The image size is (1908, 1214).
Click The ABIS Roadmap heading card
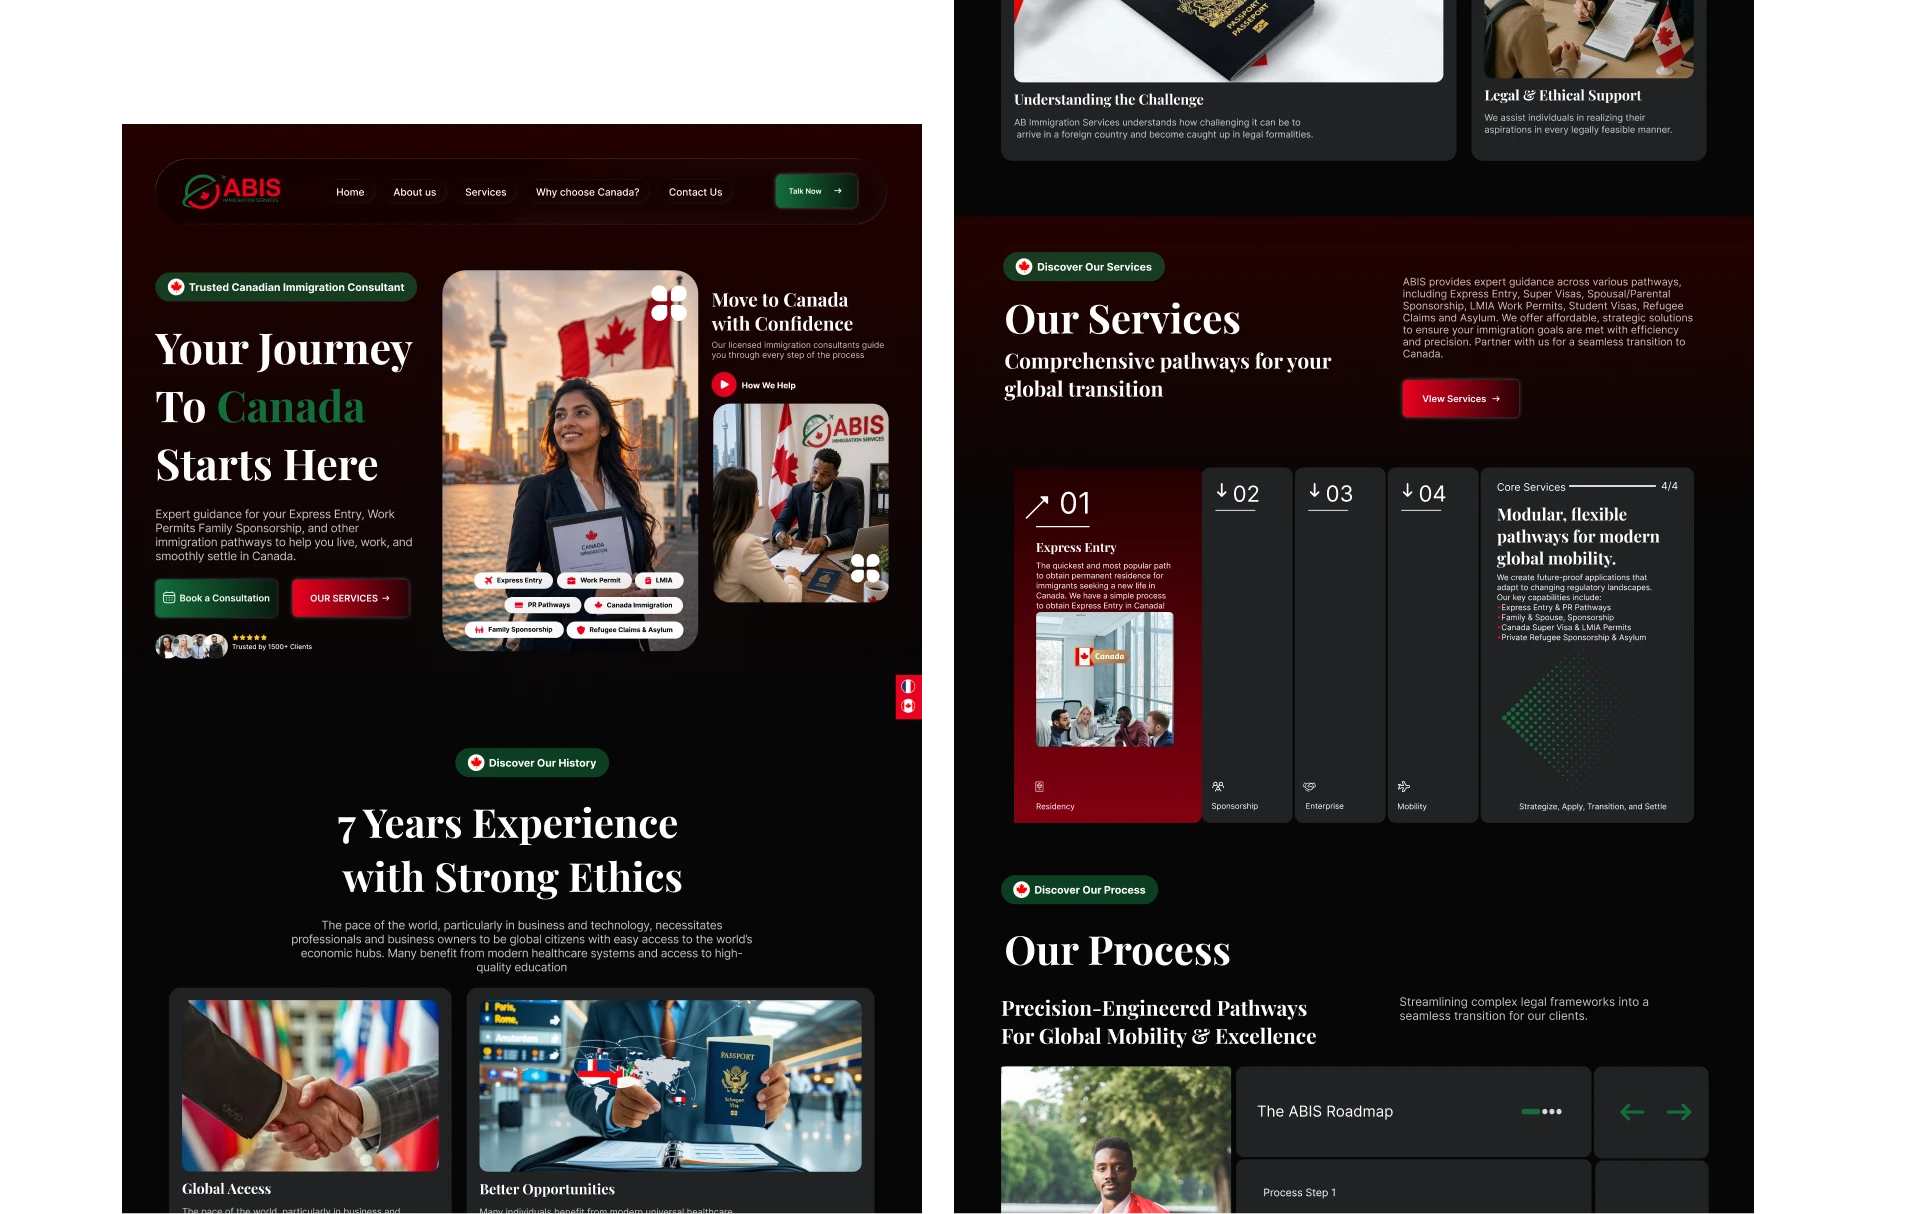coord(1413,1112)
